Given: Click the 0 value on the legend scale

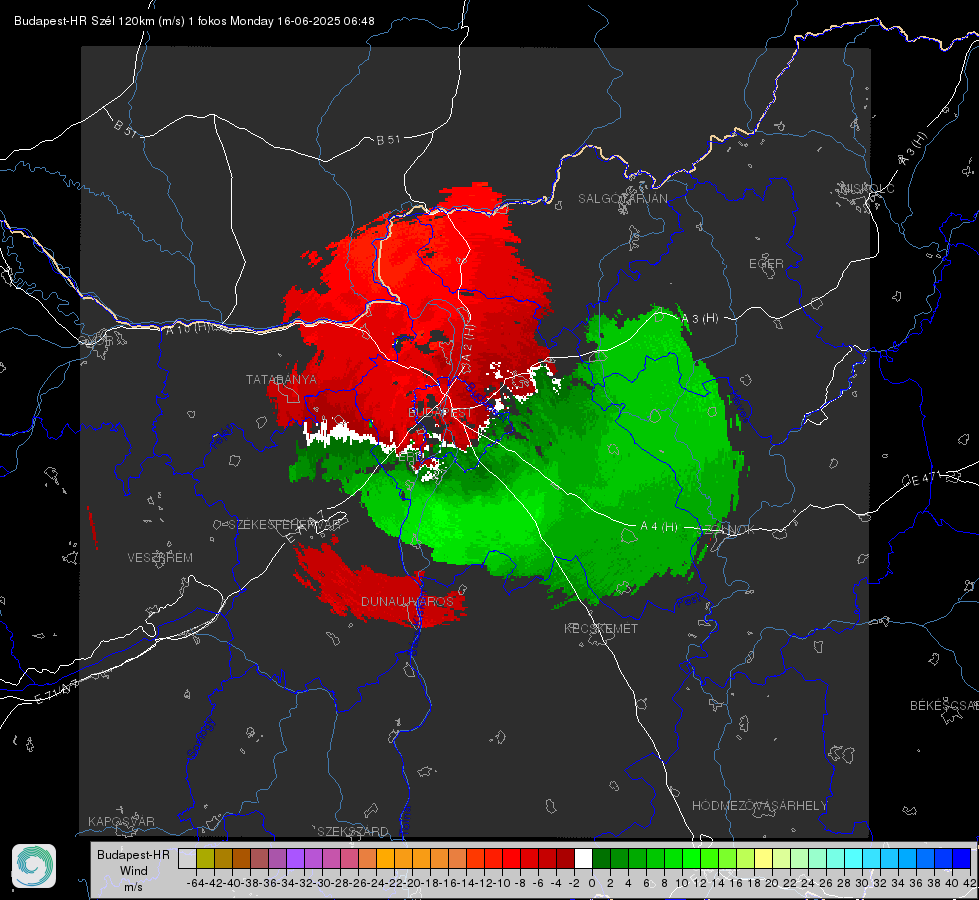Looking at the screenshot, I should 592,883.
